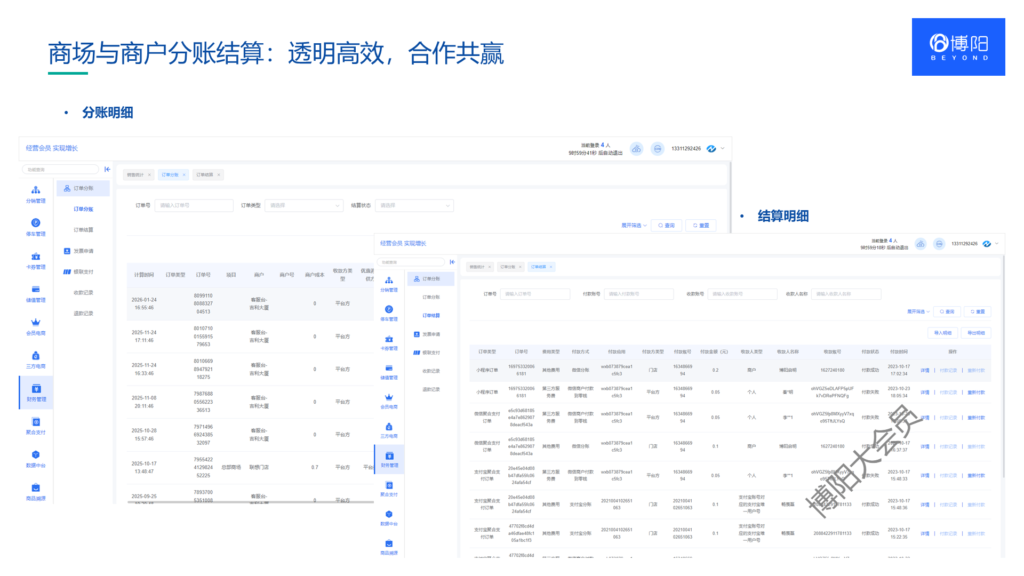Viewport: 1024px width, 576px height.
Task: Open 储值管理 card icon in 结算明细 window
Action: 389,368
